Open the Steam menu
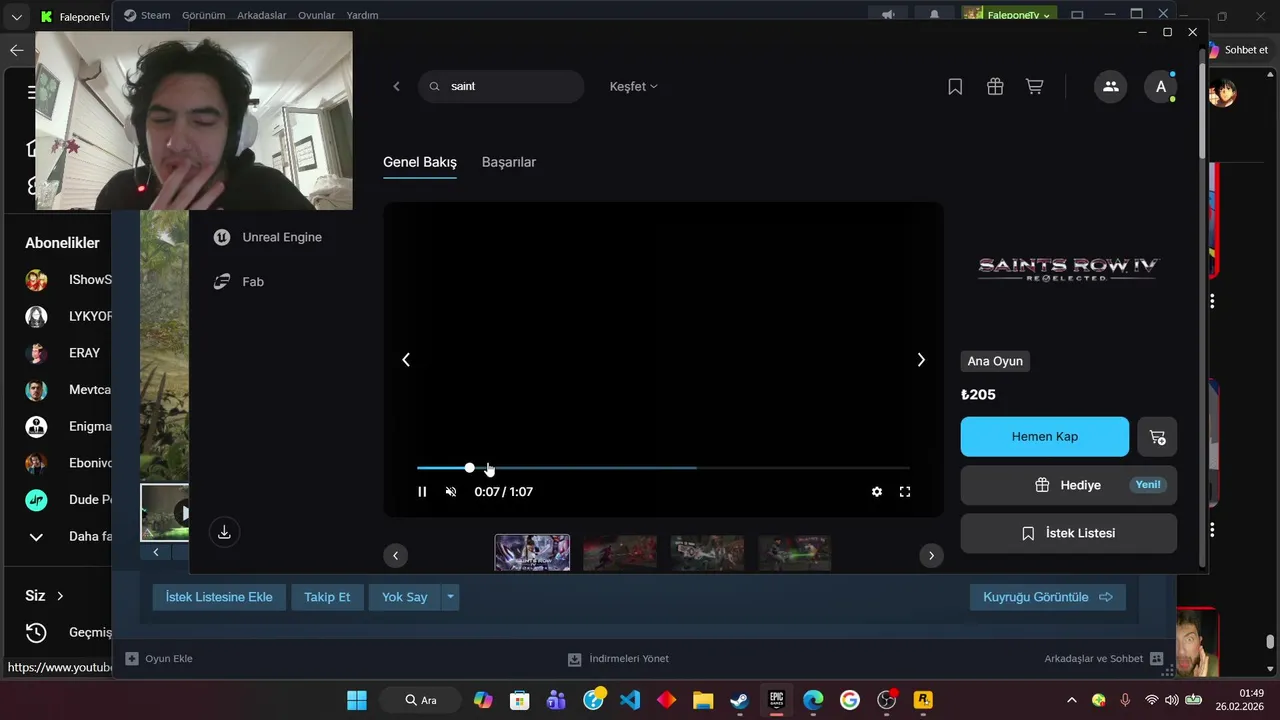Image resolution: width=1280 pixels, height=720 pixels. (147, 15)
